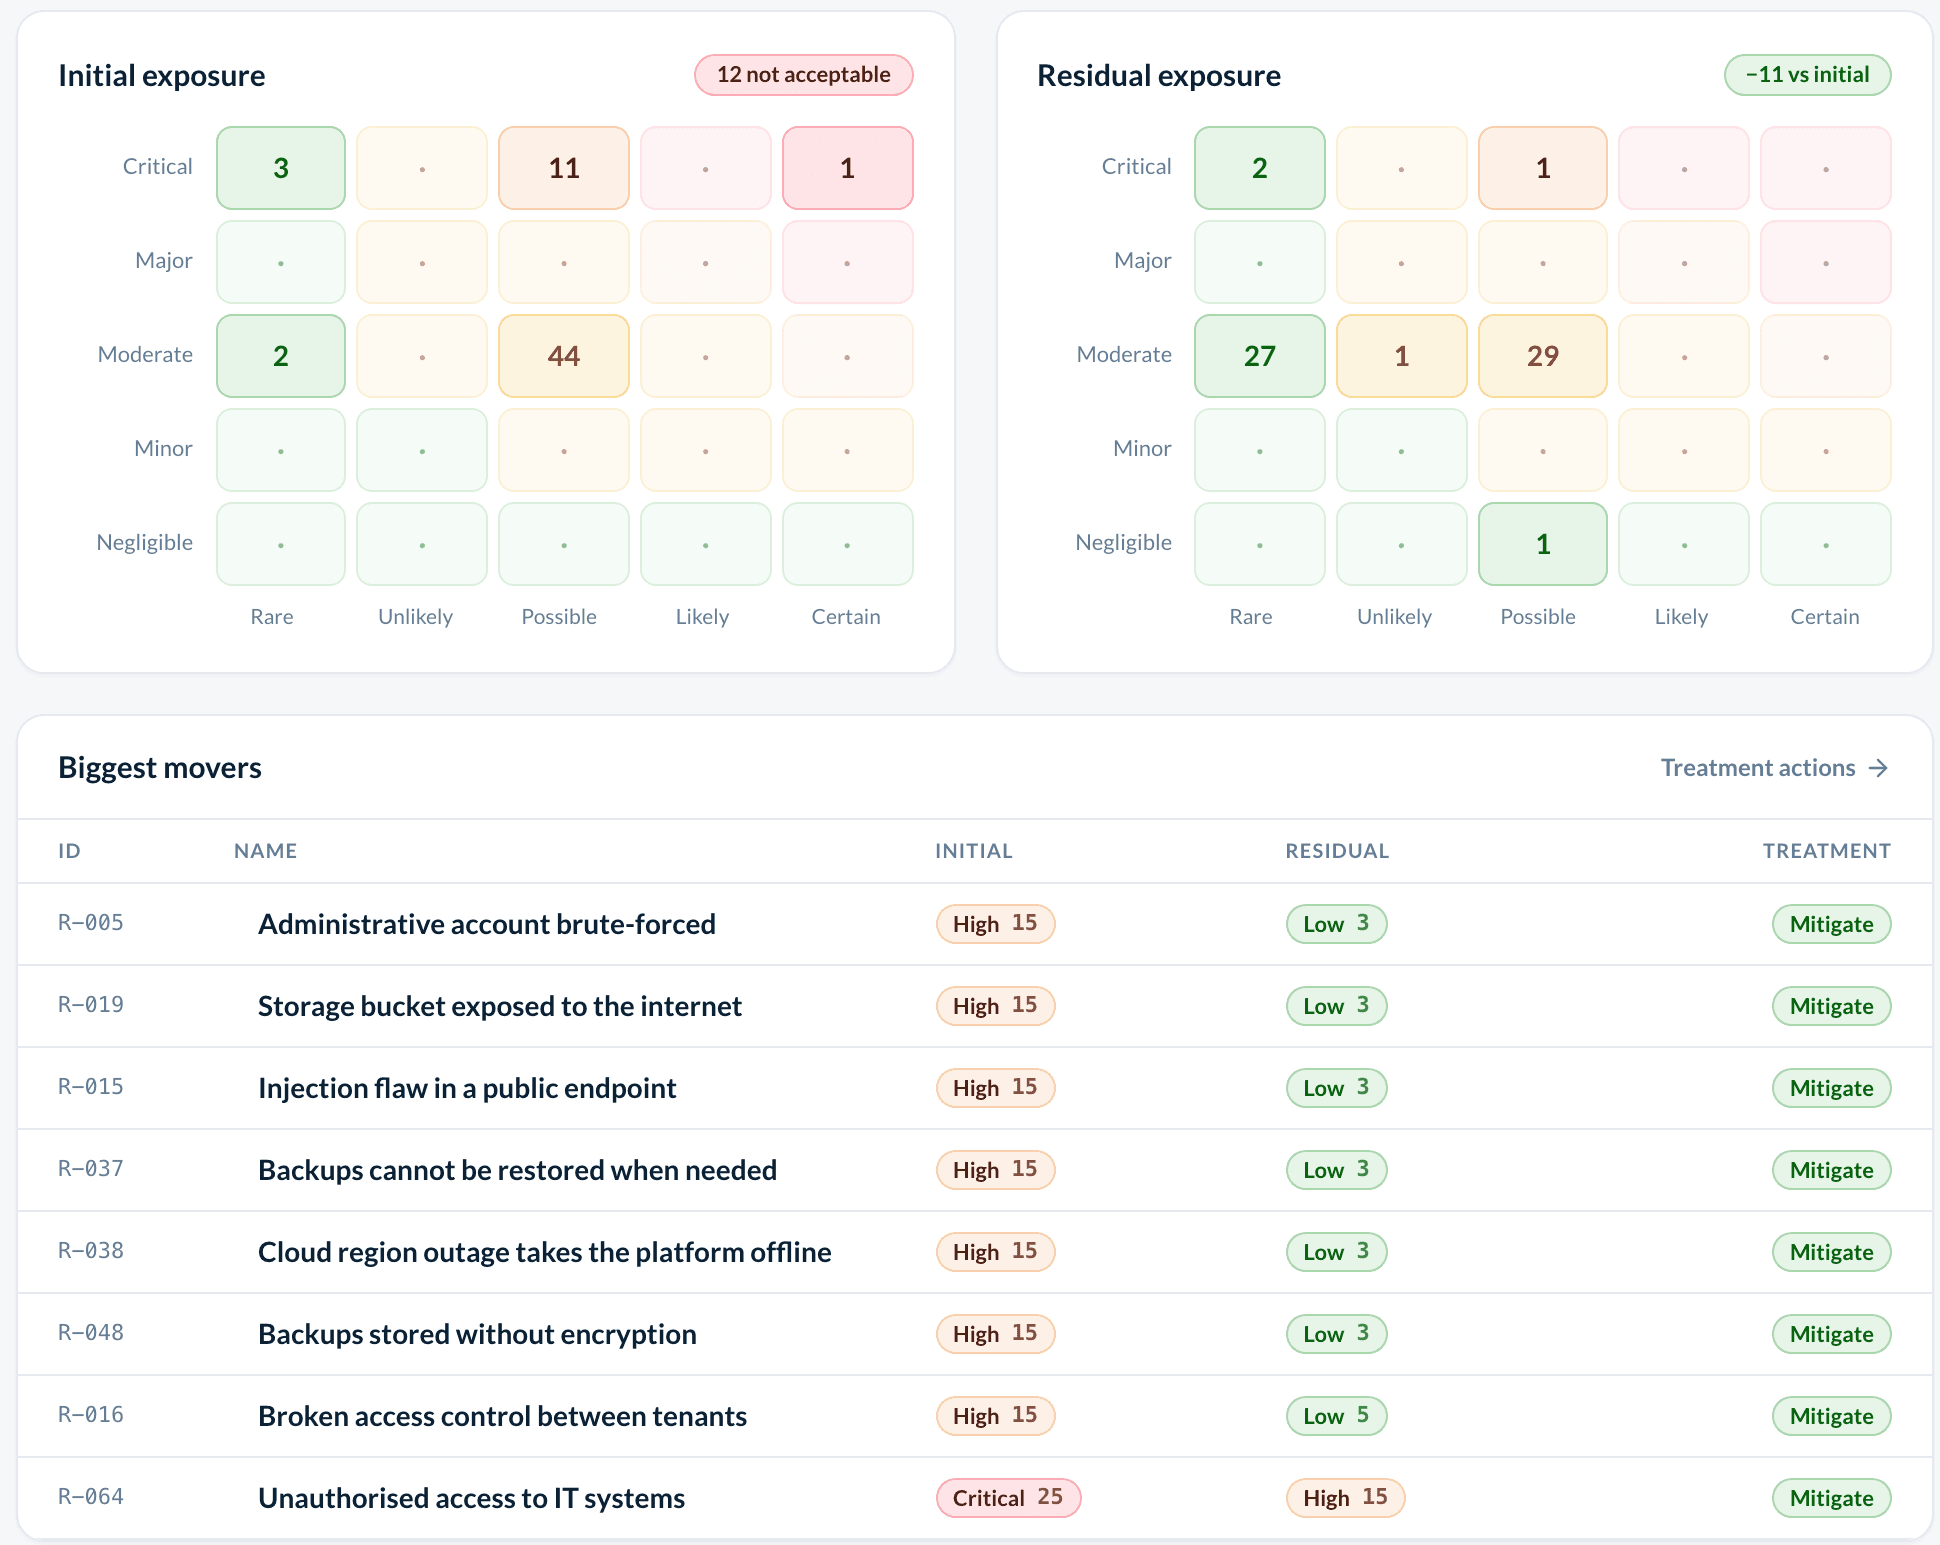Click the 'Negligible' row label in Residual exposure
This screenshot has height=1545, width=1940.
[x=1123, y=543]
